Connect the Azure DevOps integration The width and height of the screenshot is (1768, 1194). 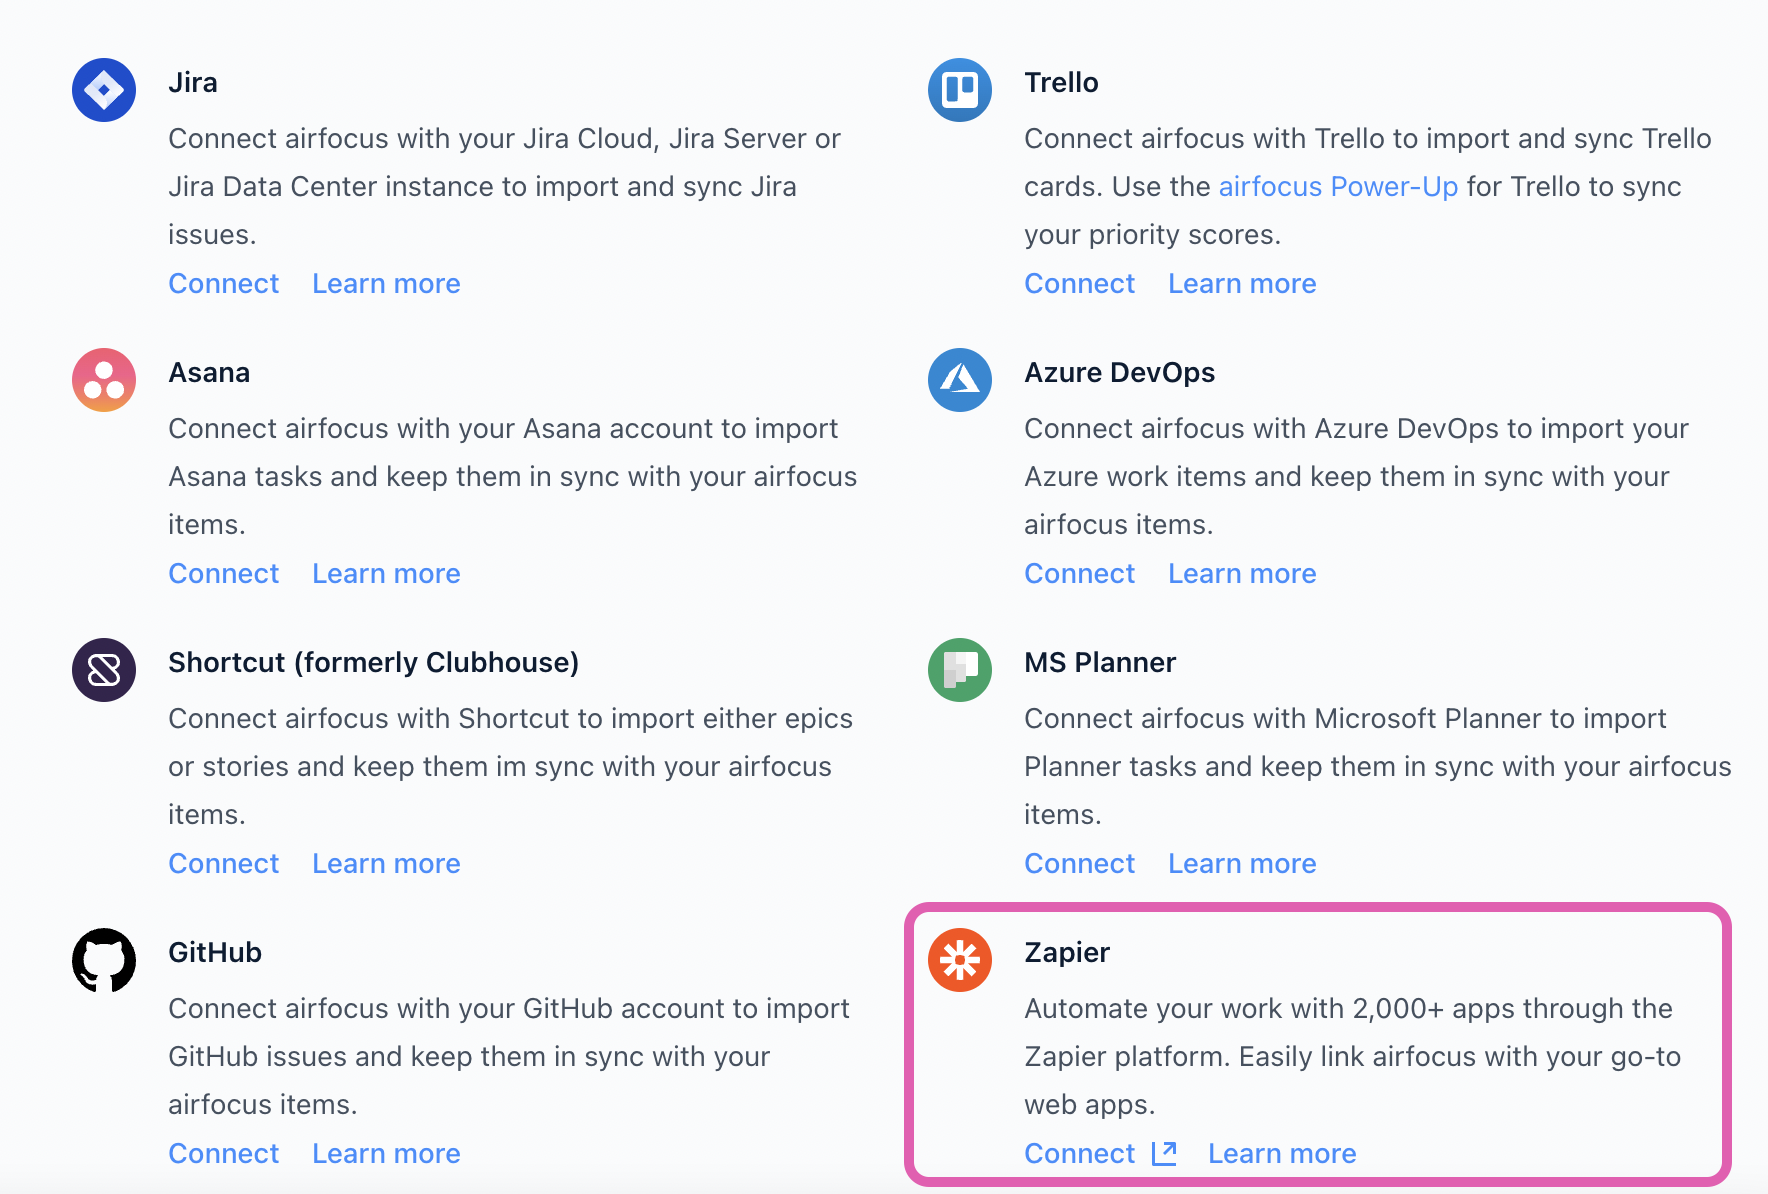tap(1080, 574)
